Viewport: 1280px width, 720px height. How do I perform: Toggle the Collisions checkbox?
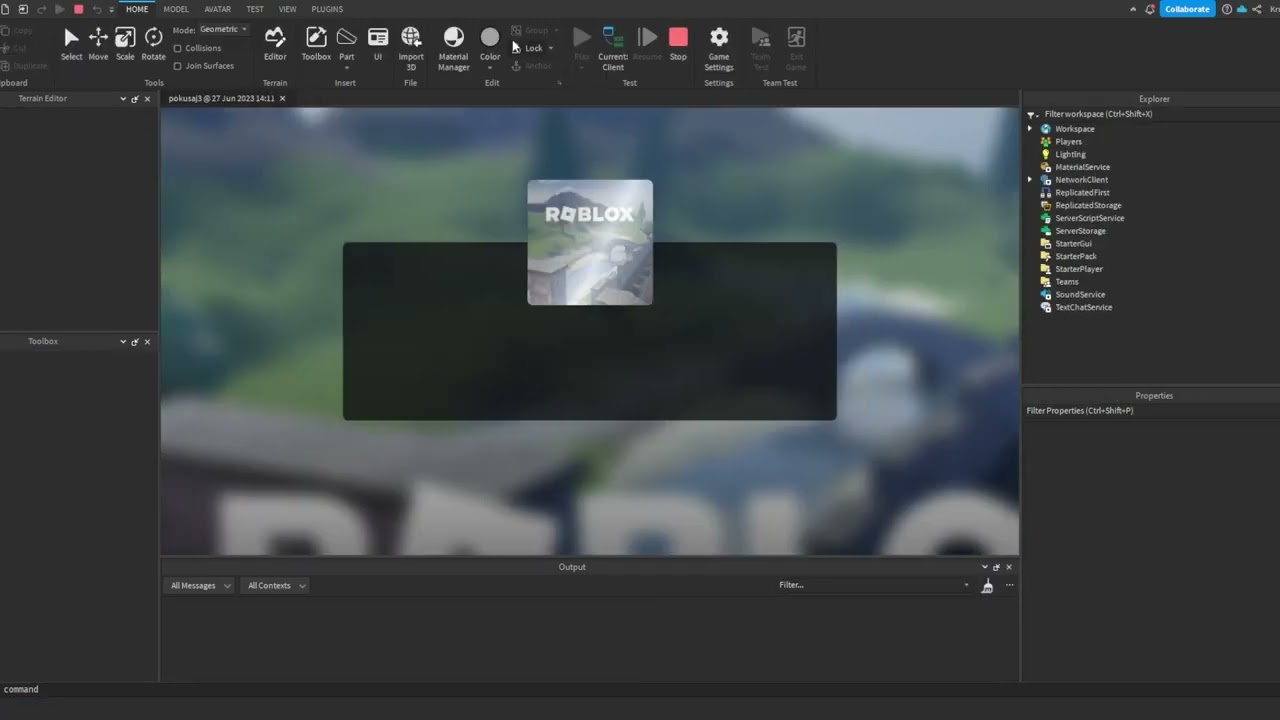[x=178, y=48]
